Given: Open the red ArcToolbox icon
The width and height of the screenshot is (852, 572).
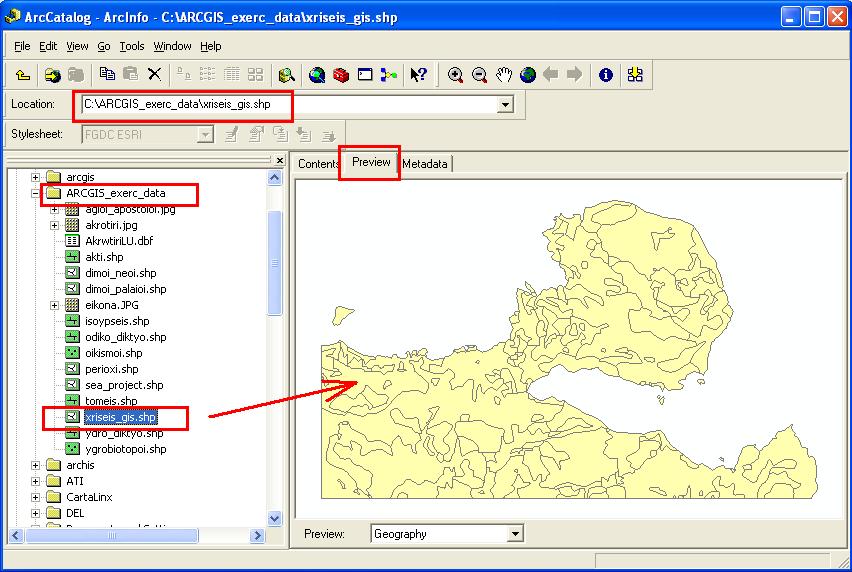Looking at the screenshot, I should point(341,74).
